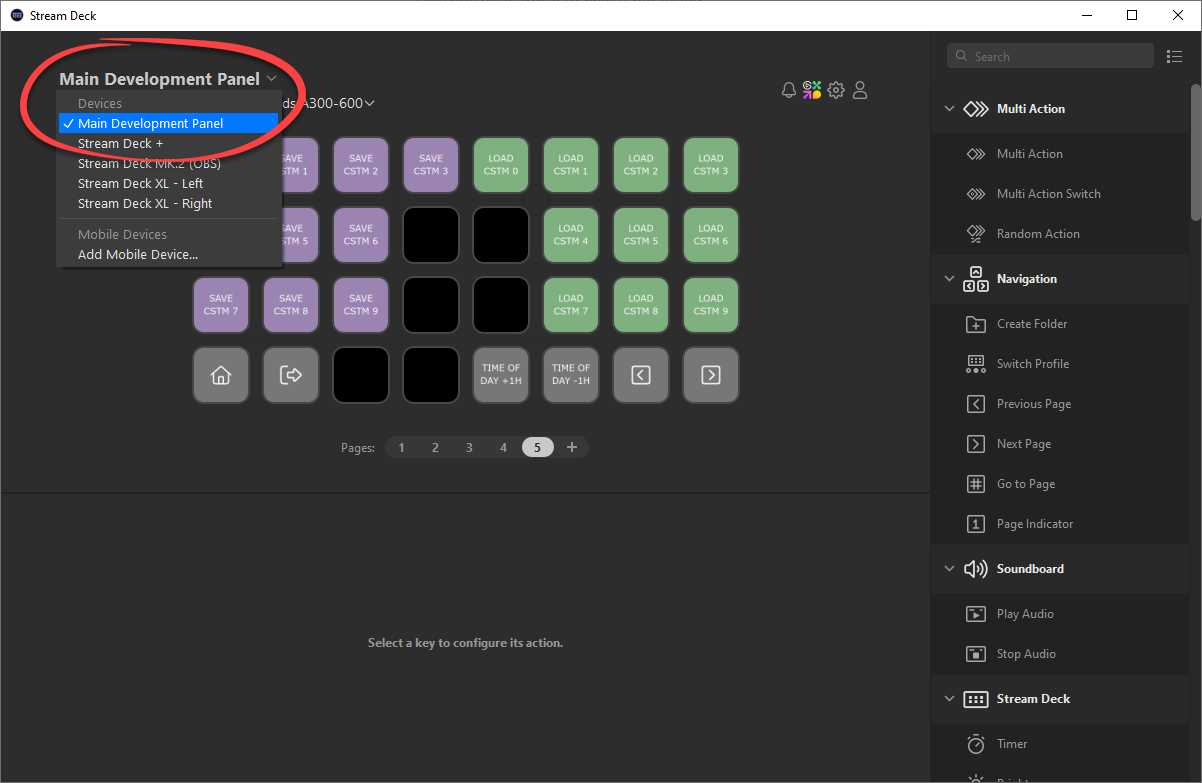Image resolution: width=1202 pixels, height=783 pixels.
Task: Open the Marketplace colorful icon
Action: 812,90
